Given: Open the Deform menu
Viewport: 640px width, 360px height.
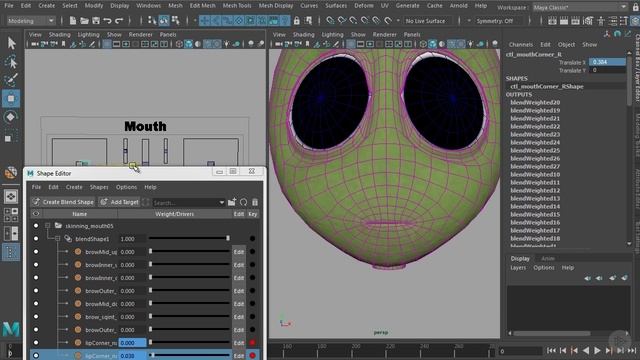Looking at the screenshot, I should click(x=363, y=6).
